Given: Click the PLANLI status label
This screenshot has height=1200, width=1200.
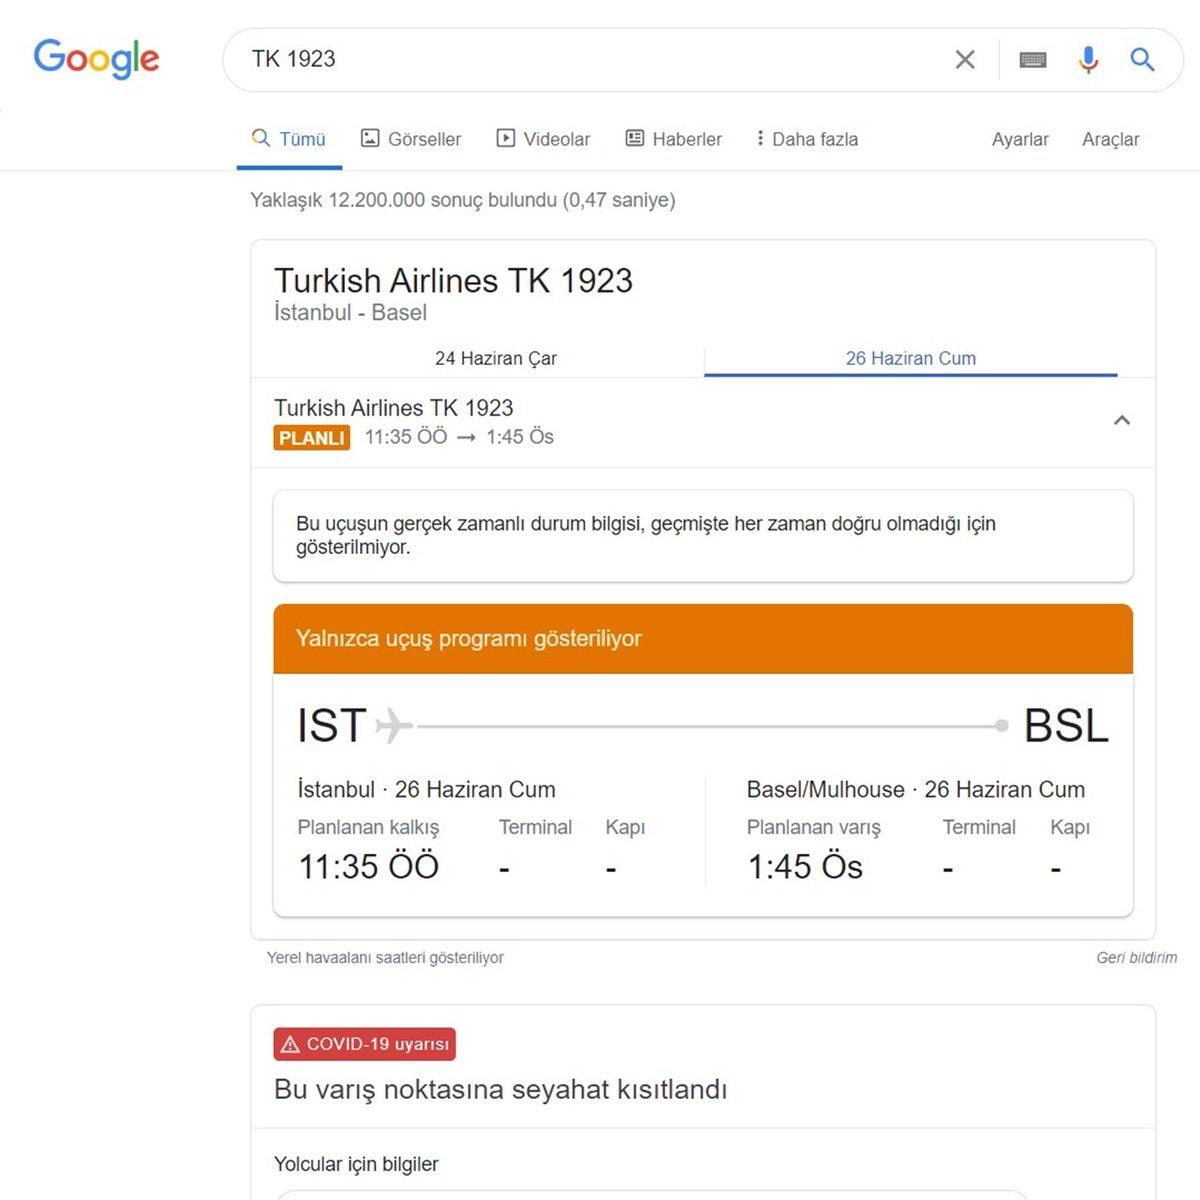Looking at the screenshot, I should [x=311, y=437].
